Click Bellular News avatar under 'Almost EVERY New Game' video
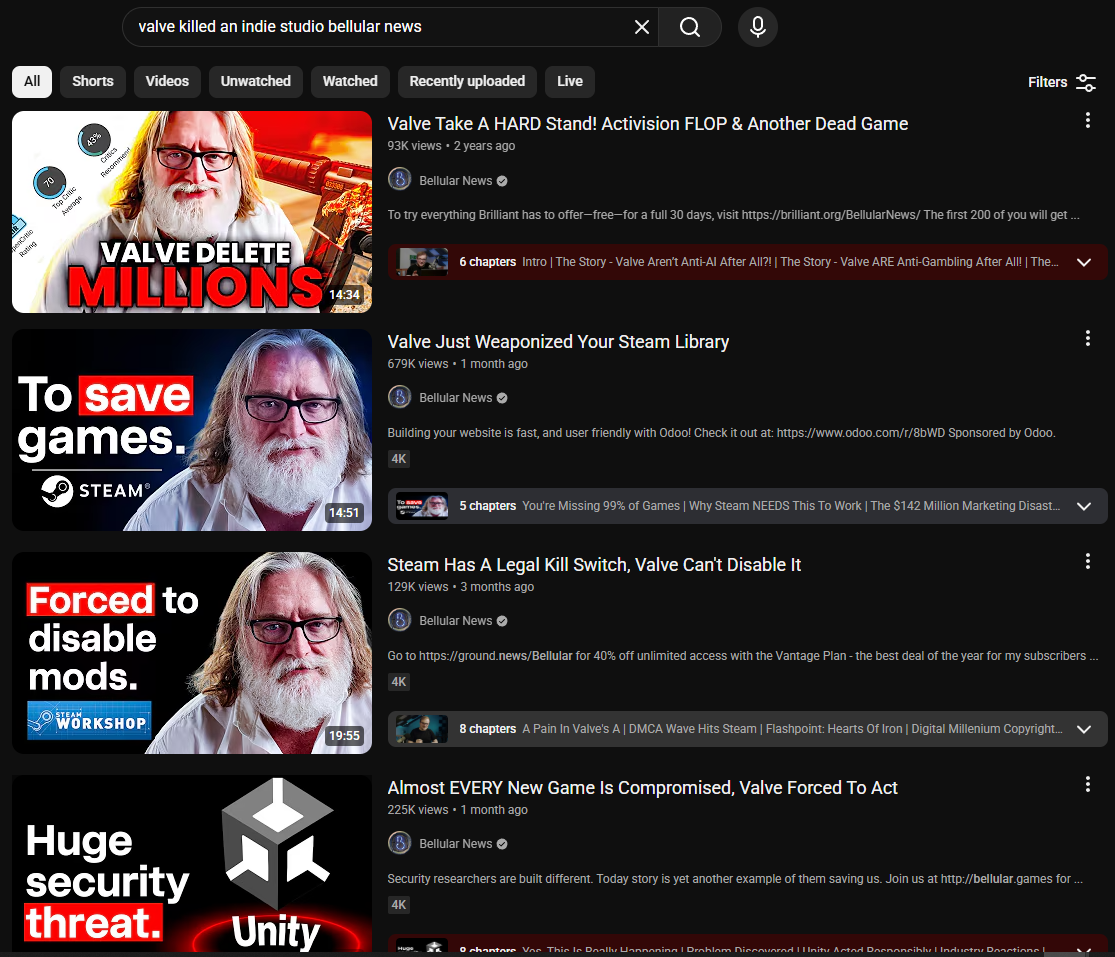The height and width of the screenshot is (957, 1115). (400, 843)
